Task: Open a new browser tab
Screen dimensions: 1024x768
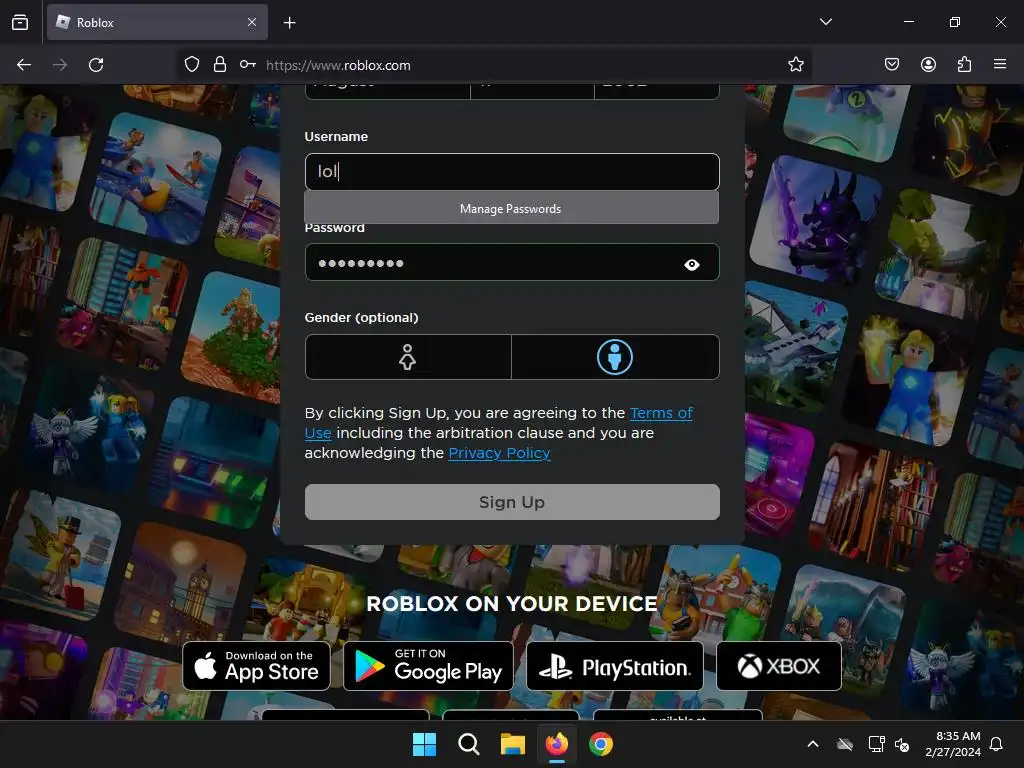Action: pos(289,23)
